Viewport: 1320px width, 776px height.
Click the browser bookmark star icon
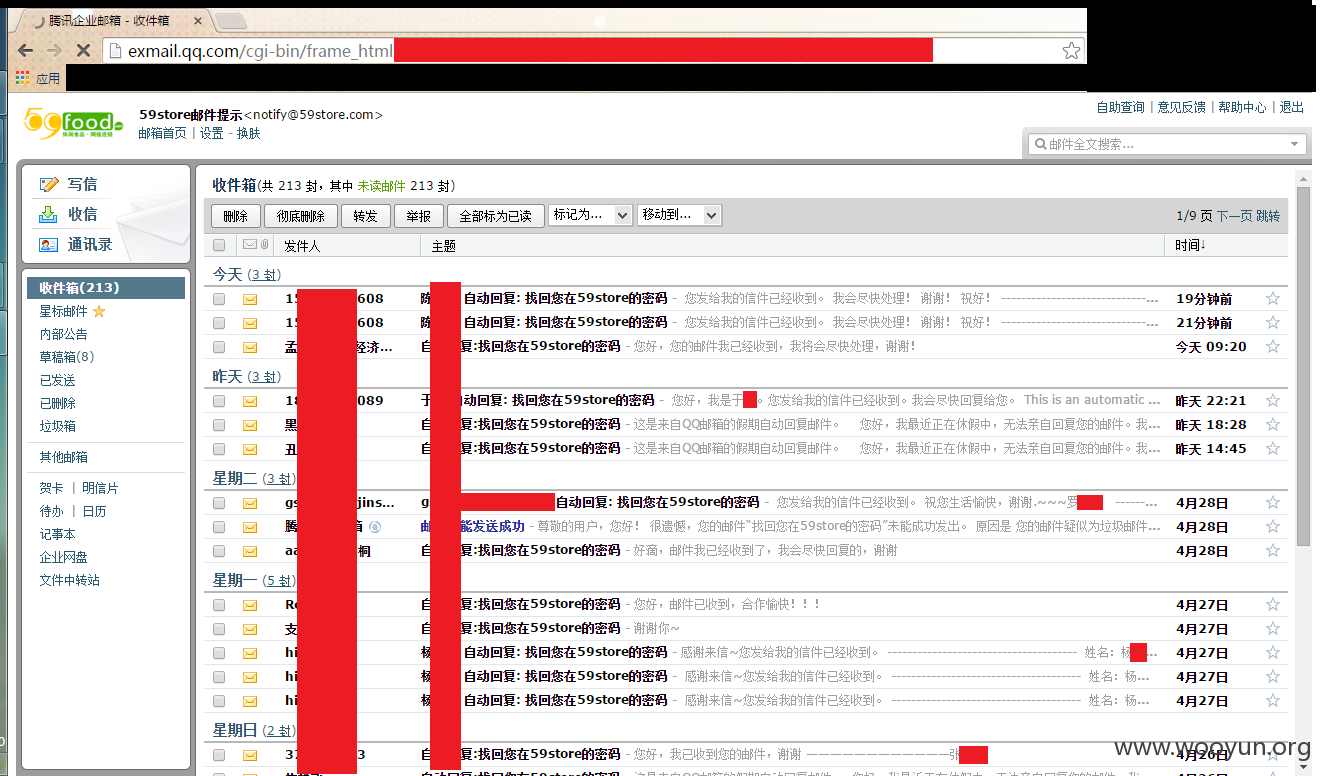coord(1071,50)
